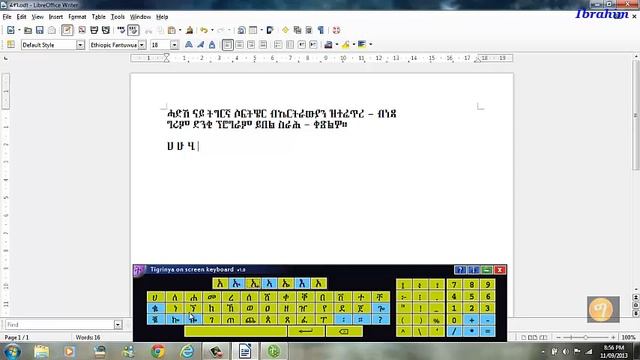Click the Tigrinya keyboard help button
Screen dimensions: 640x360
click(x=460, y=270)
